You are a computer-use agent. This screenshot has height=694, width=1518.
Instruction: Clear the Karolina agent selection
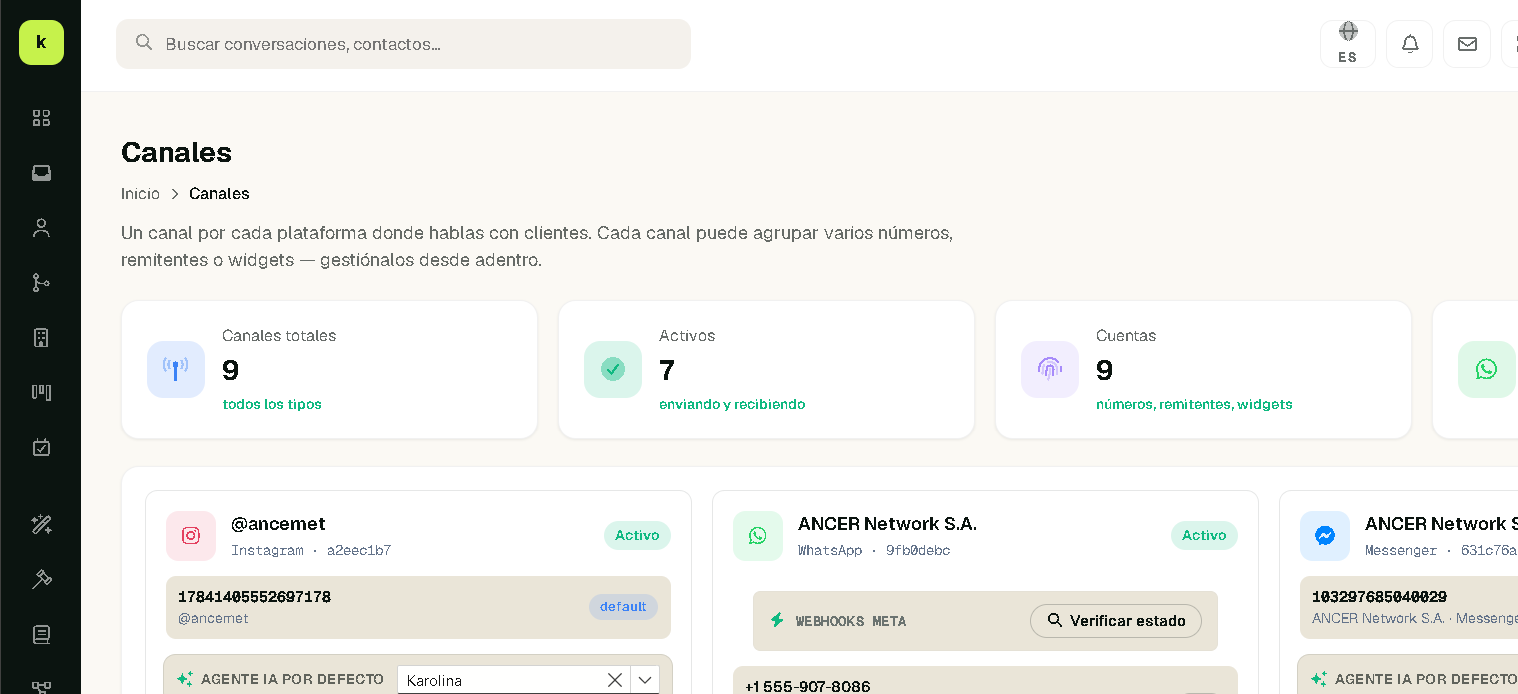(615, 680)
